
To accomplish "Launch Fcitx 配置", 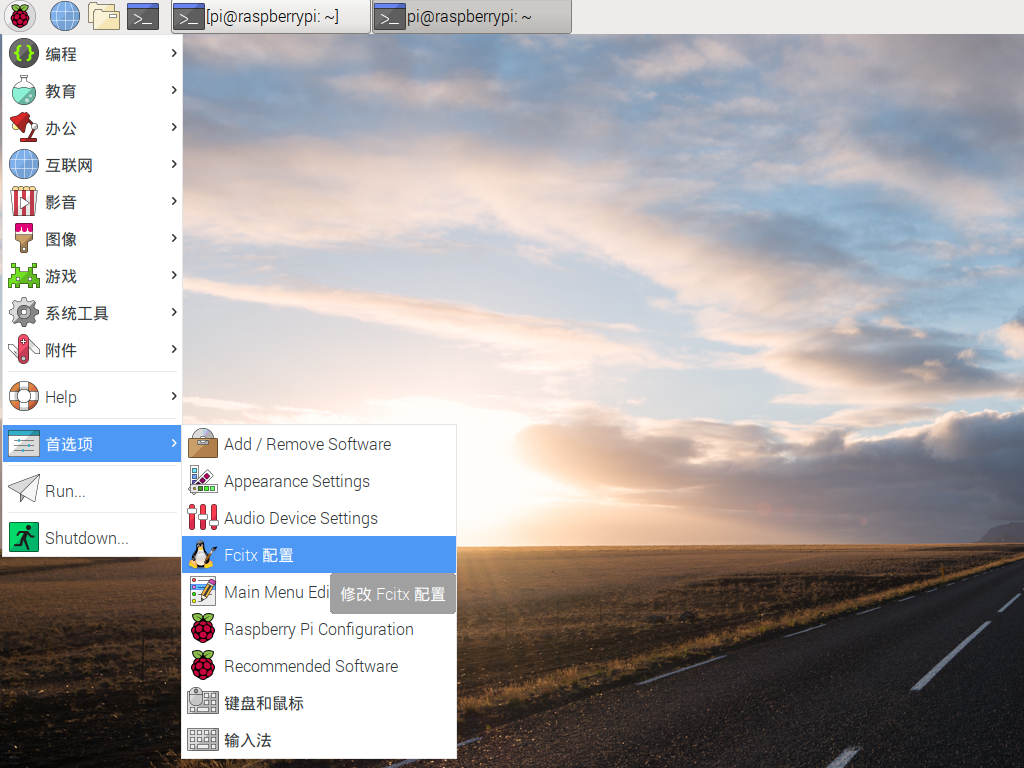I will pos(319,554).
